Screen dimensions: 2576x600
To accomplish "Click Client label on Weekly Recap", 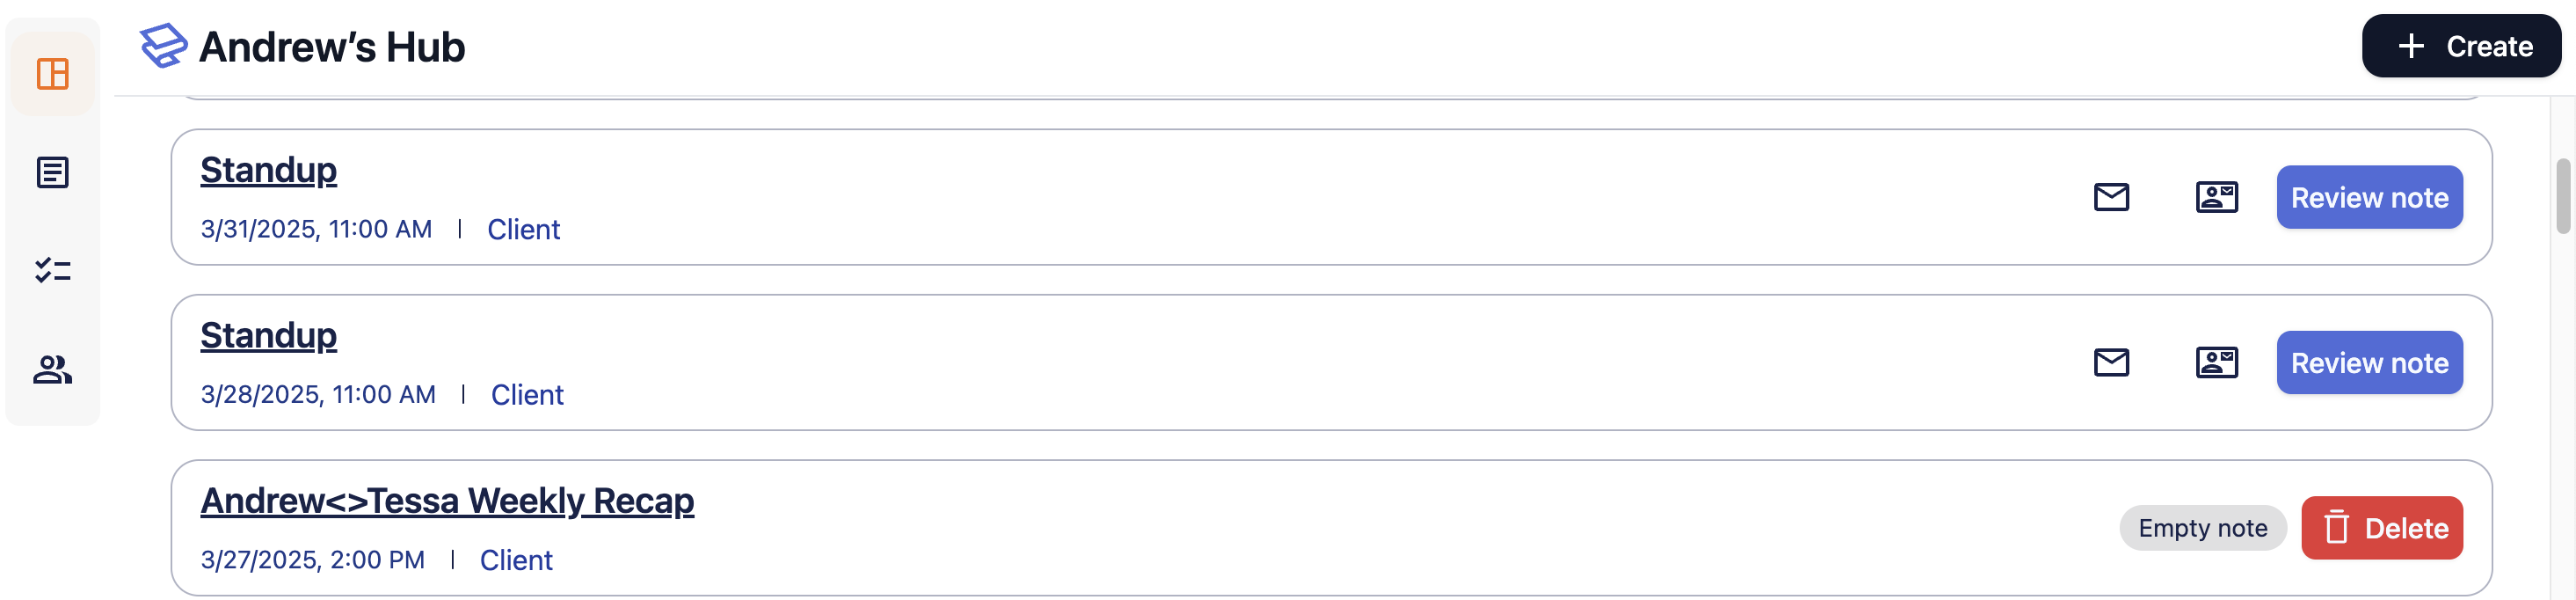I will [516, 559].
